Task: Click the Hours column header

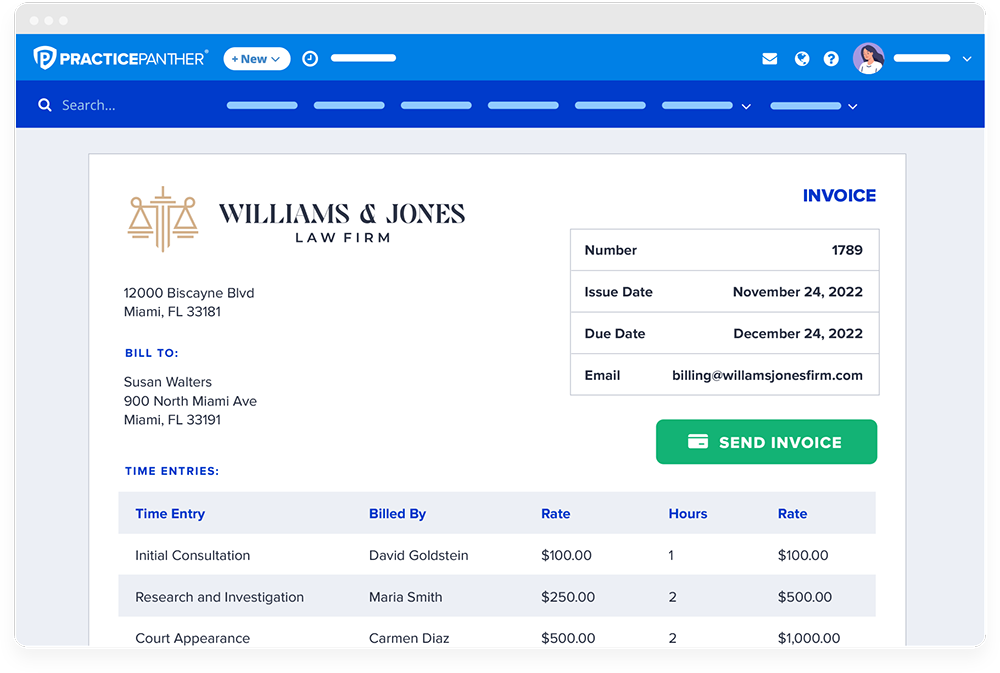Action: point(687,514)
